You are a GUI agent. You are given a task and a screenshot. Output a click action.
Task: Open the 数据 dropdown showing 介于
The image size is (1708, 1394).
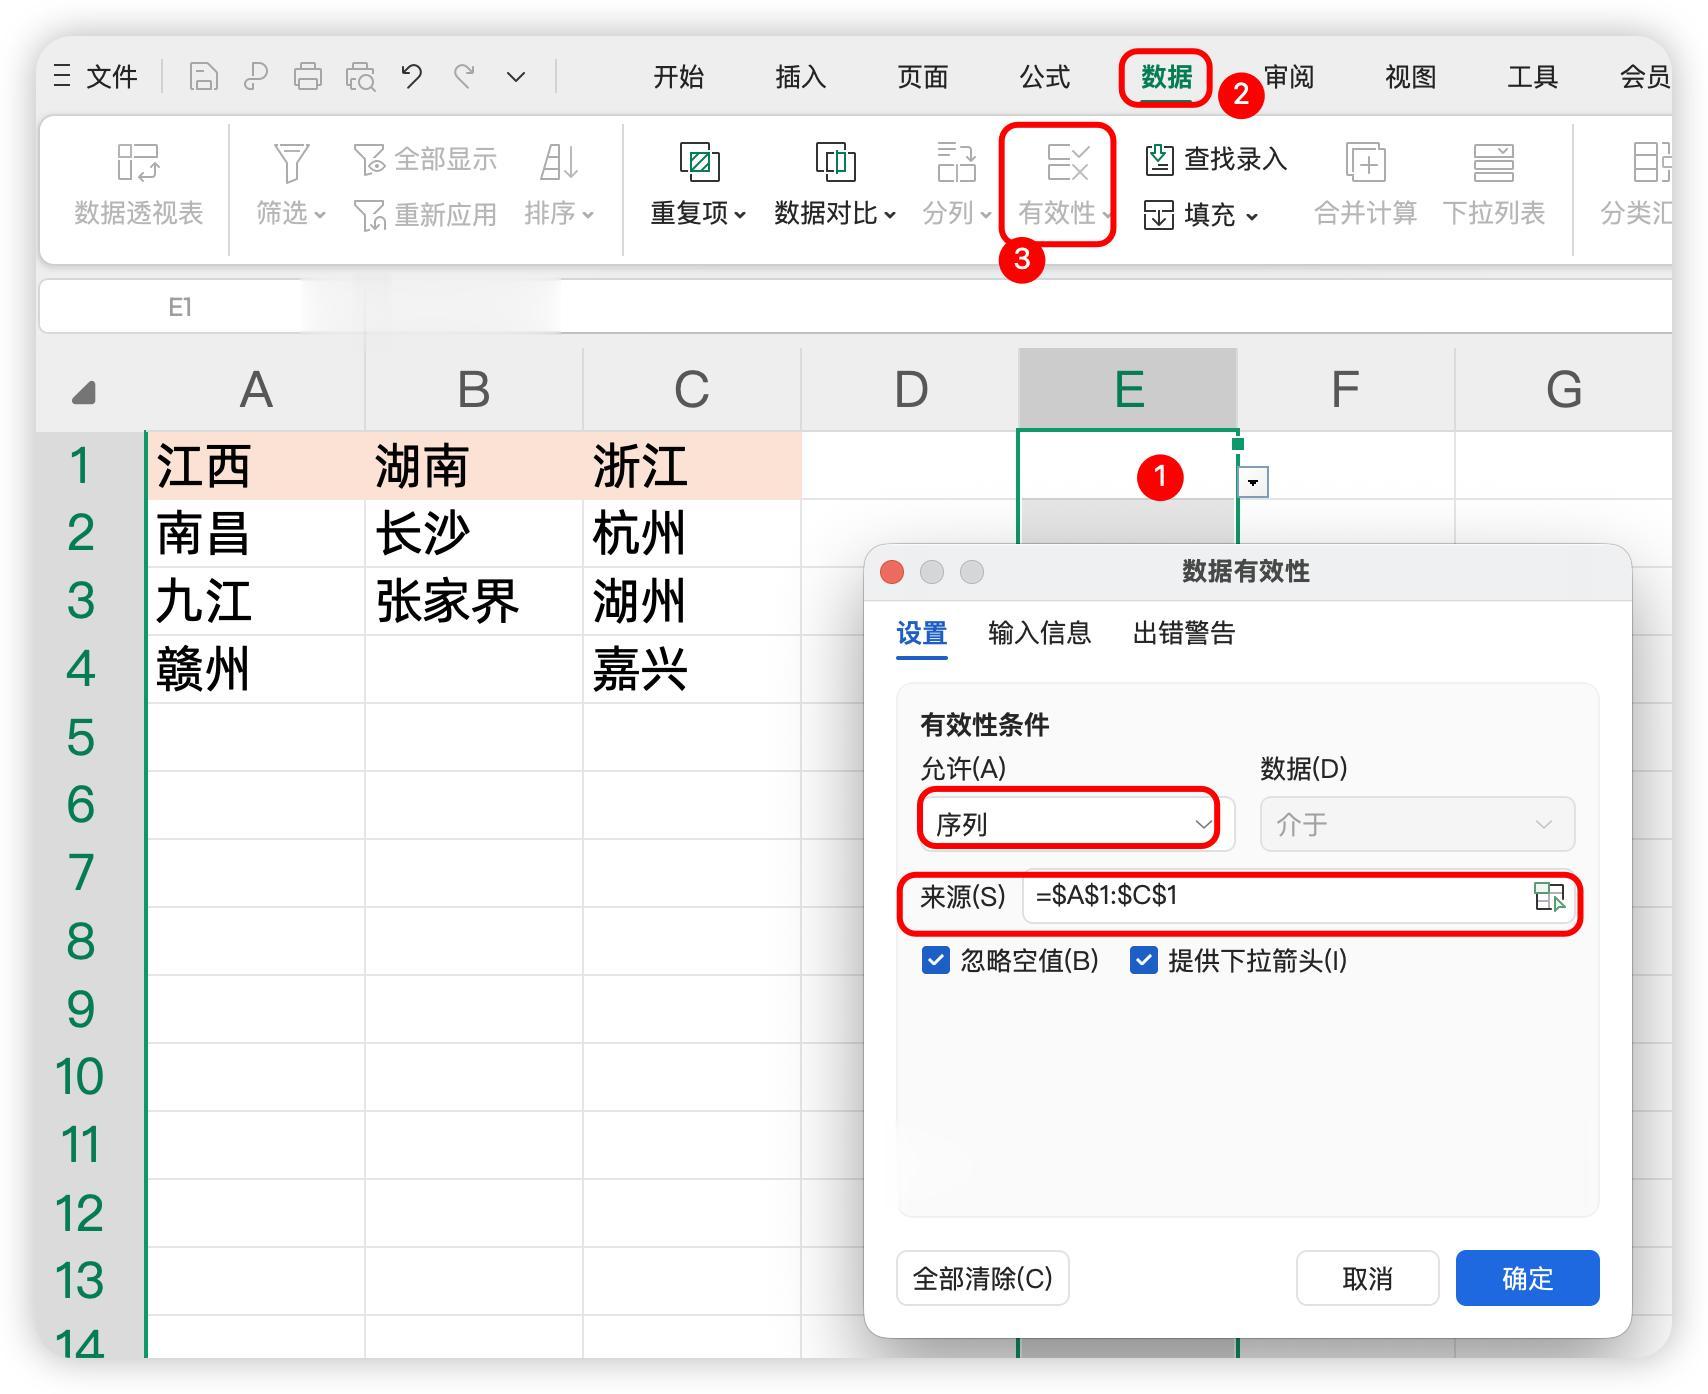(1417, 824)
